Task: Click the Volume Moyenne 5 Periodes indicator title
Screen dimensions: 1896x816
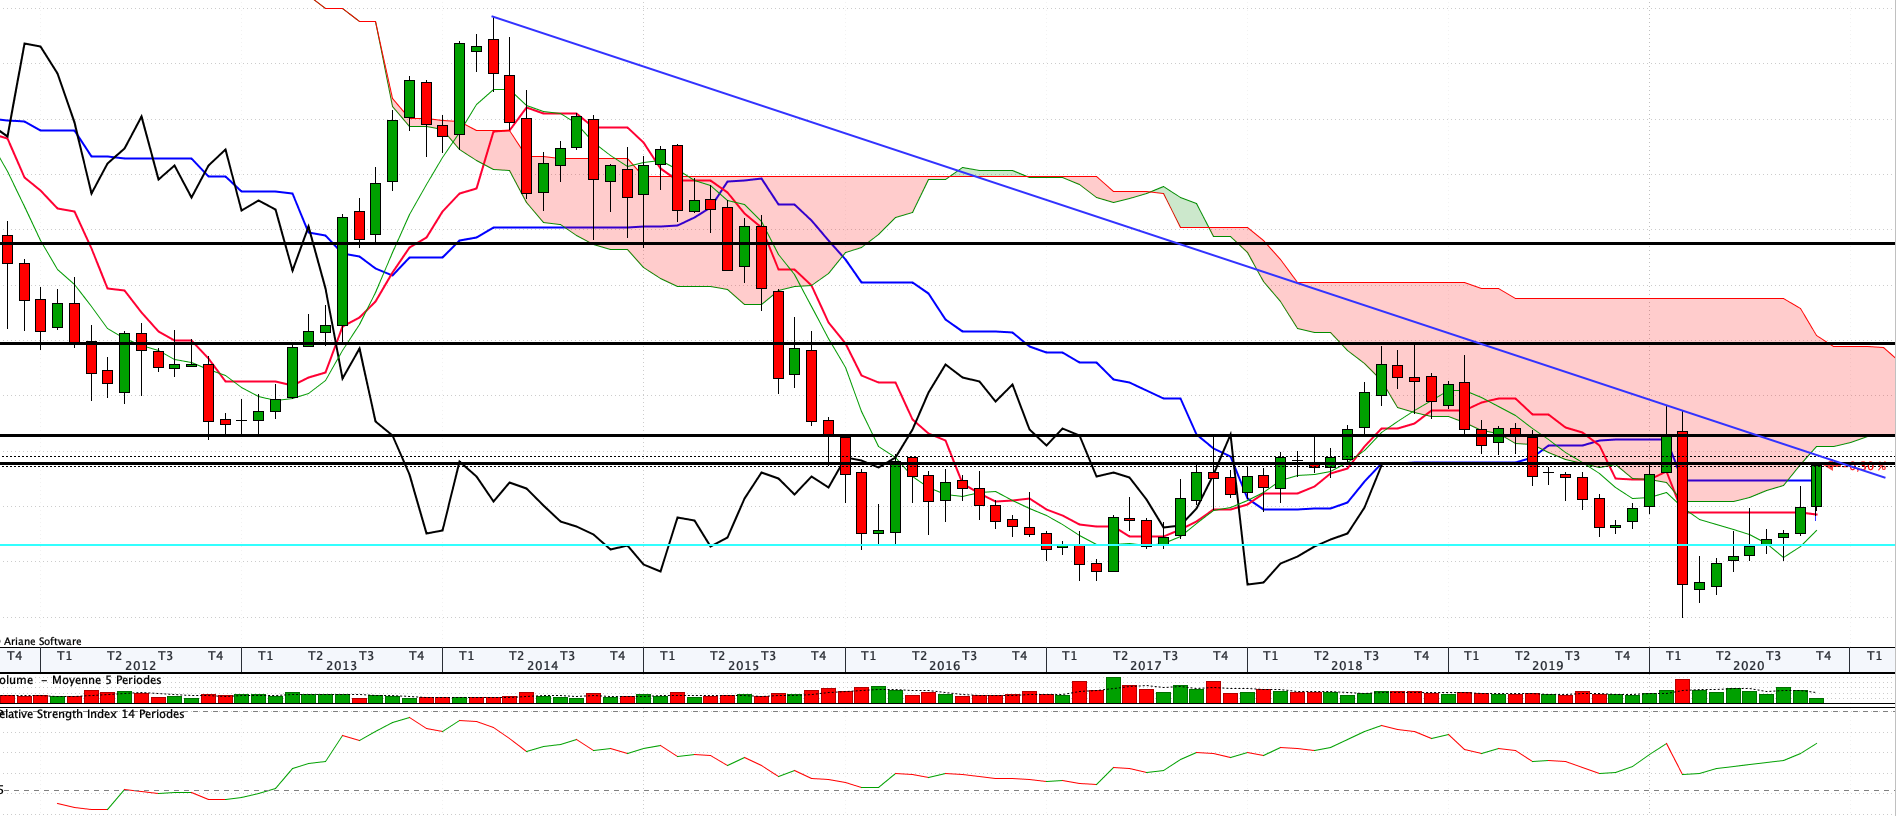Action: click(x=80, y=680)
